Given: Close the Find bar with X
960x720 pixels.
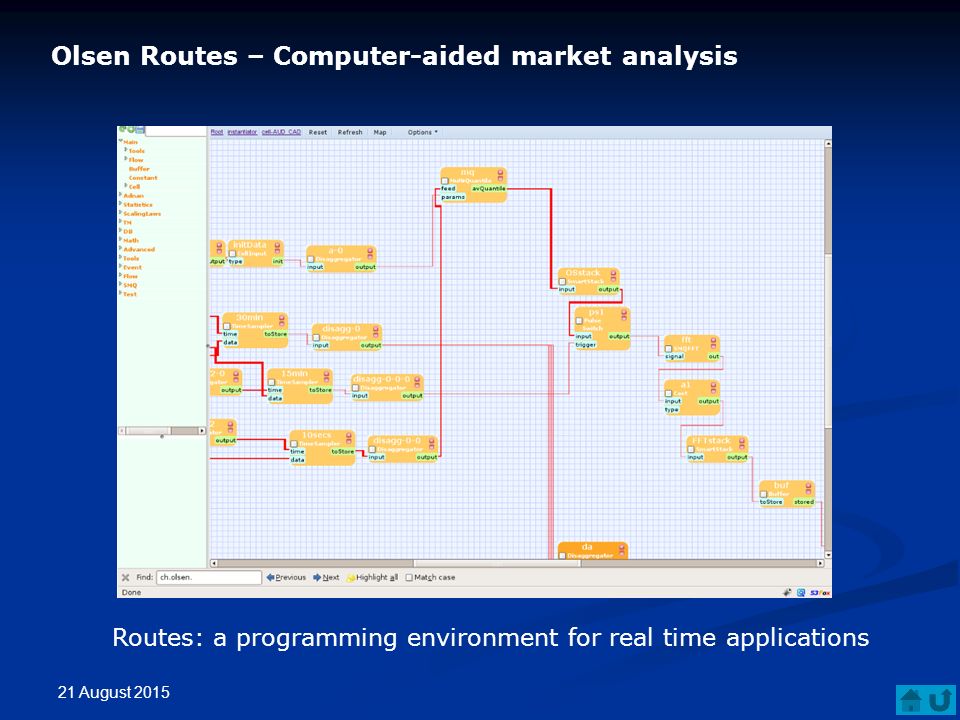Looking at the screenshot, I should [126, 577].
